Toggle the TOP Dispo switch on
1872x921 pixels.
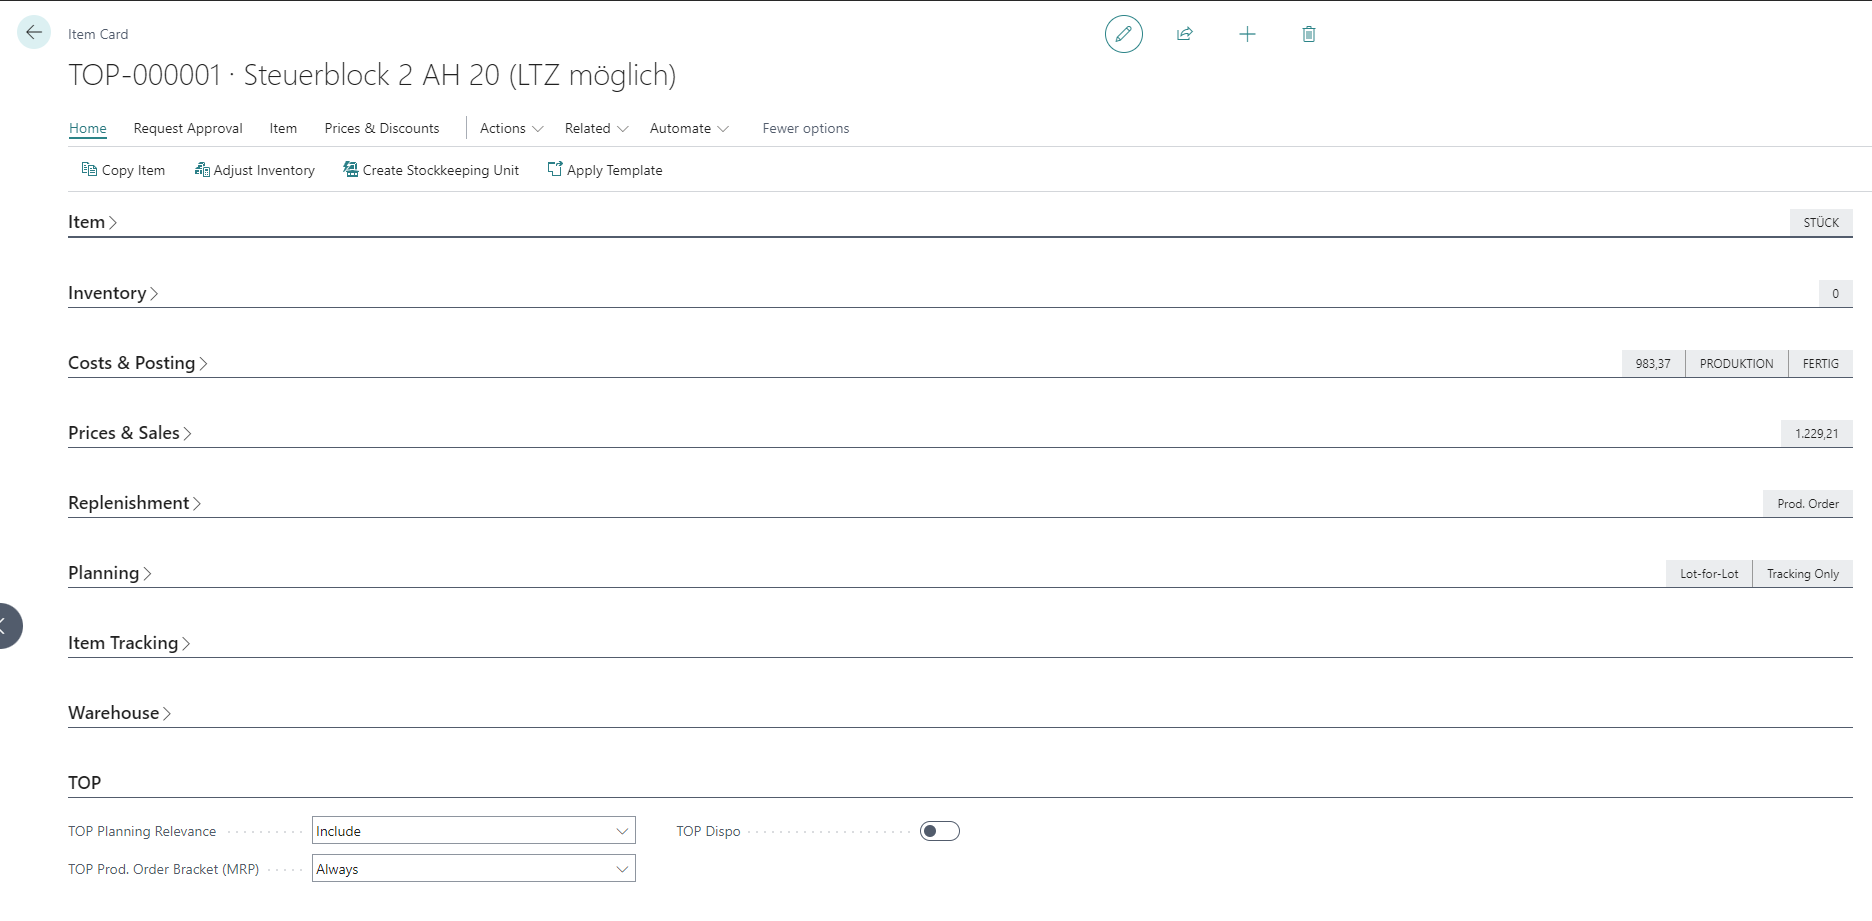(x=938, y=830)
